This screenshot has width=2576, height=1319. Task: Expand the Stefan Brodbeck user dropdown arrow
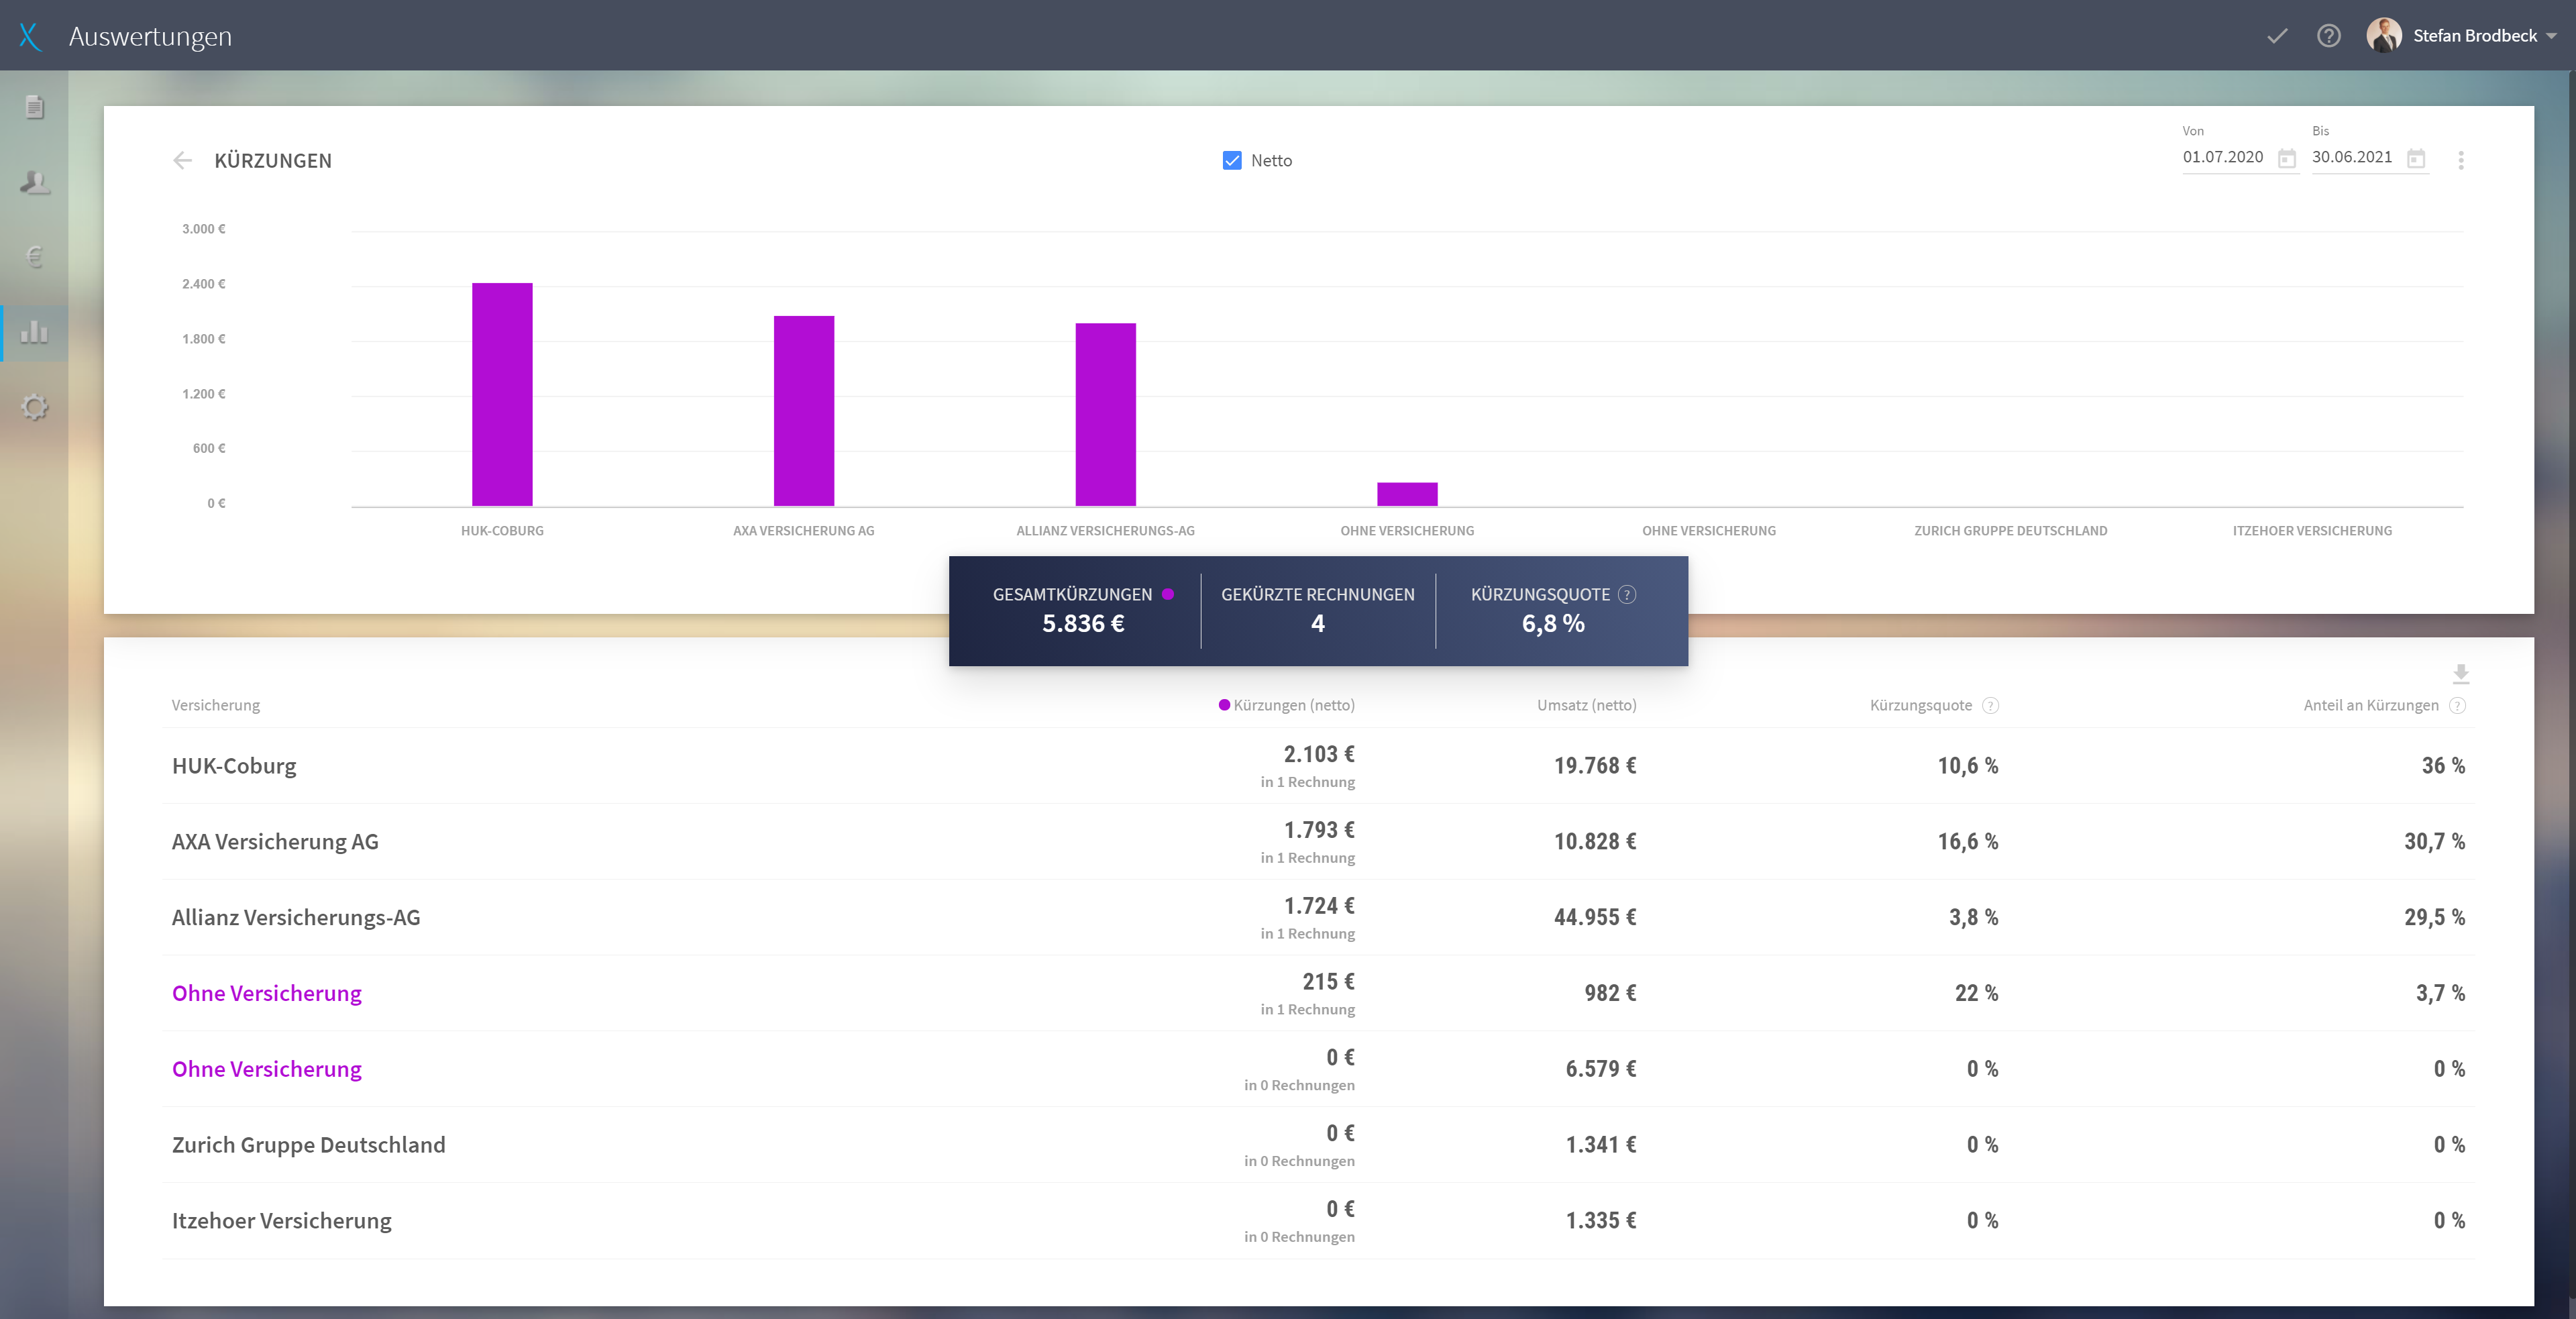(2551, 36)
